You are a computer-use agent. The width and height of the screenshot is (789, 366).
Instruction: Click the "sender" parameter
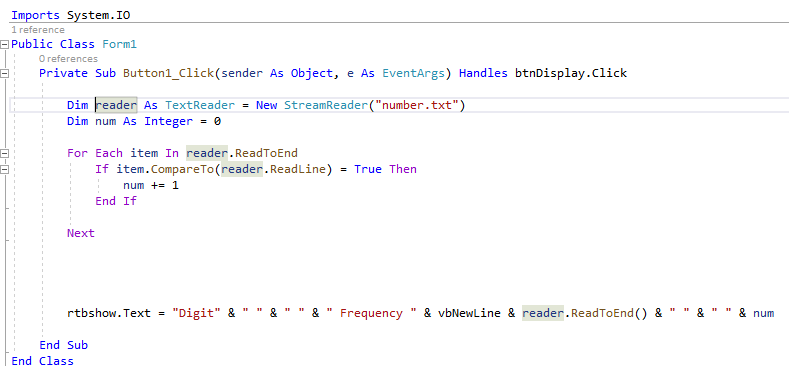[x=242, y=74]
